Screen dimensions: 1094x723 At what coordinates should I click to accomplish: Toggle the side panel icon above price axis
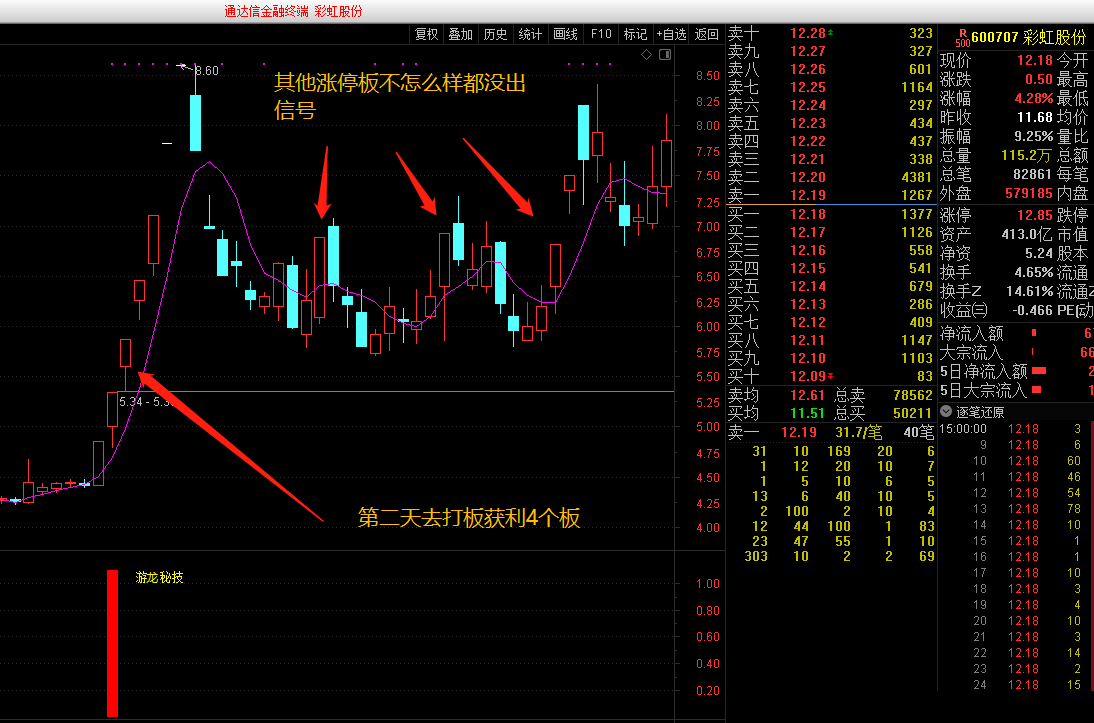click(x=663, y=54)
